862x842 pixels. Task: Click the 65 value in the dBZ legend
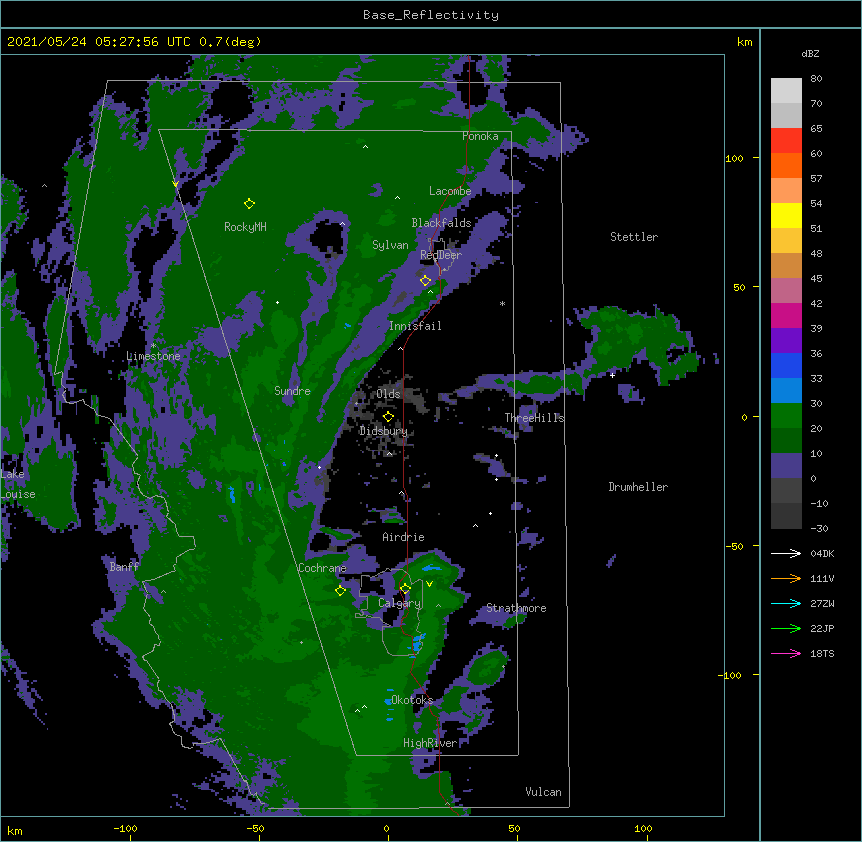tap(816, 129)
